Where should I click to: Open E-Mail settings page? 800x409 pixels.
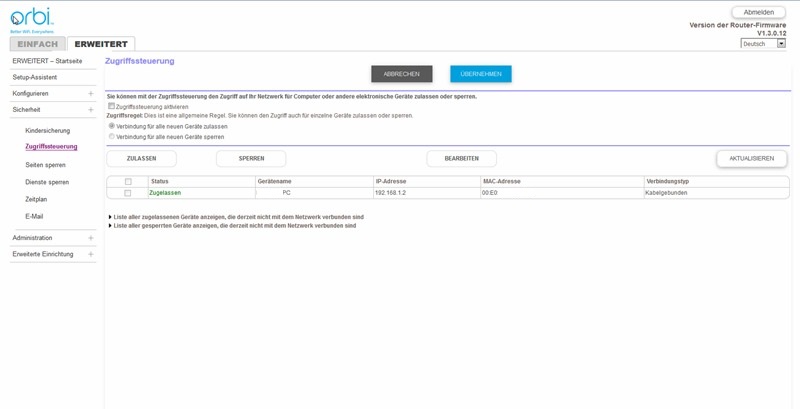(34, 216)
